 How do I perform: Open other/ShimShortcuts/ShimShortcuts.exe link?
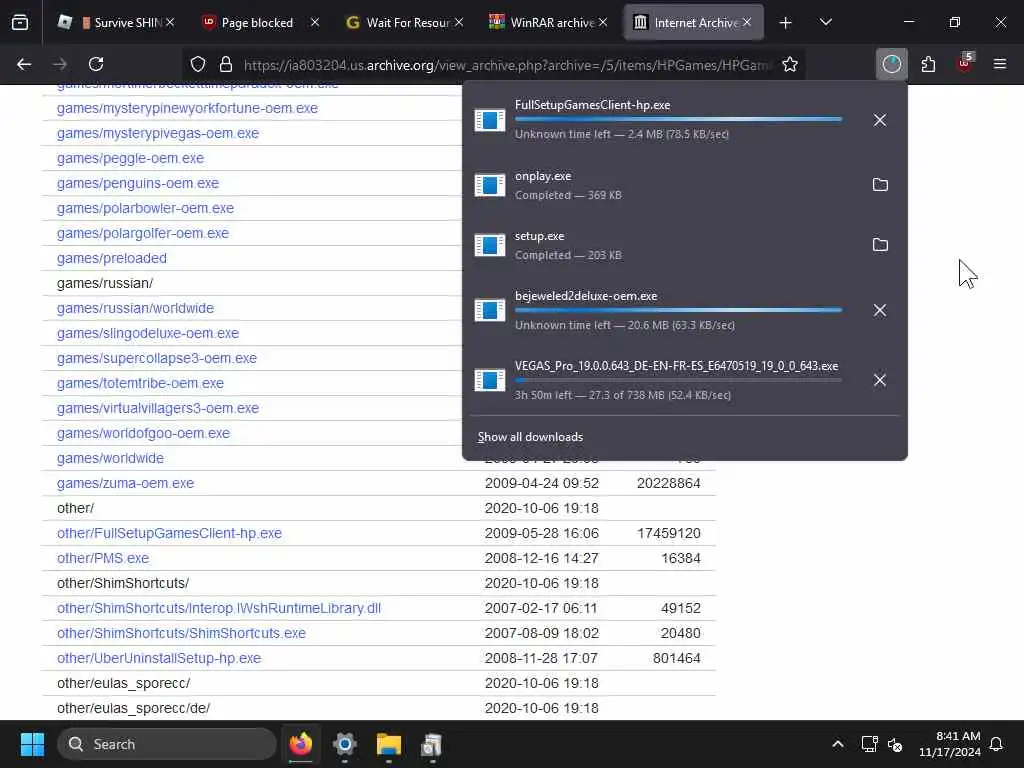click(x=181, y=633)
